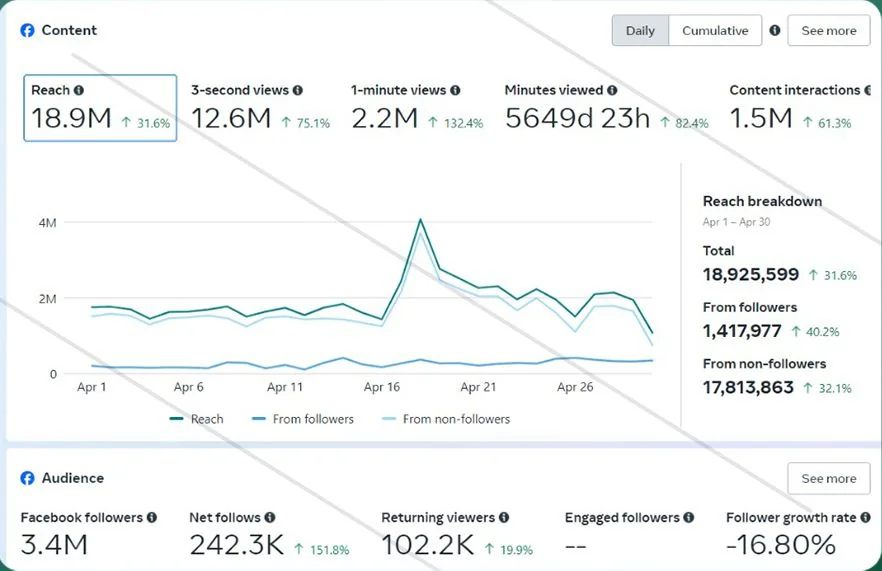Click the 102.2K Returning viewers value
Viewport: 882px width, 571px height.
tap(428, 545)
